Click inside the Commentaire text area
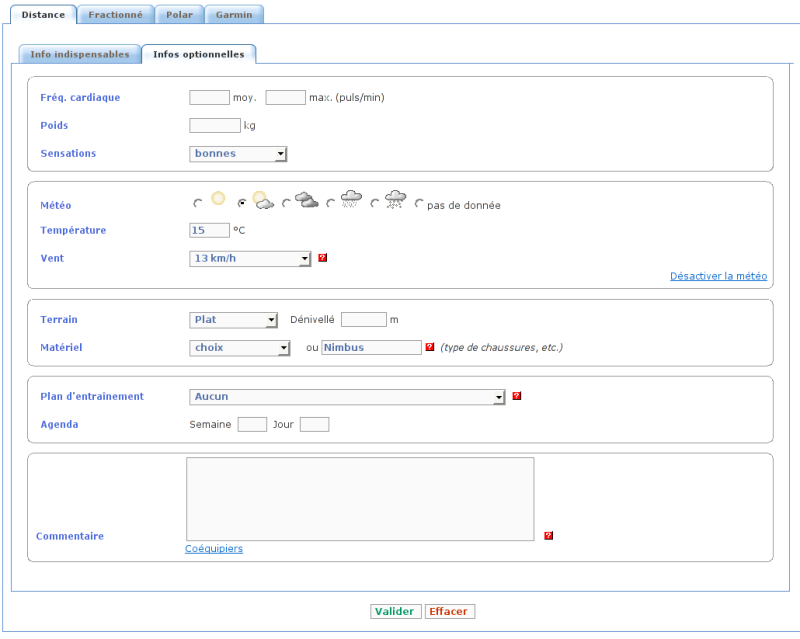800x639 pixels. pyautogui.click(x=360, y=499)
